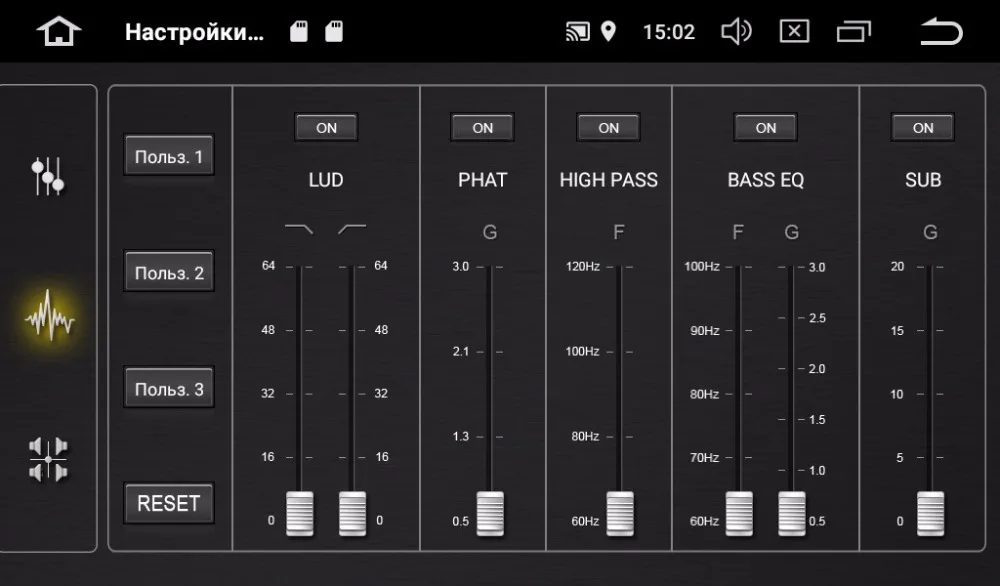Tap the GPS location status icon
The image size is (1000, 586).
[x=608, y=31]
